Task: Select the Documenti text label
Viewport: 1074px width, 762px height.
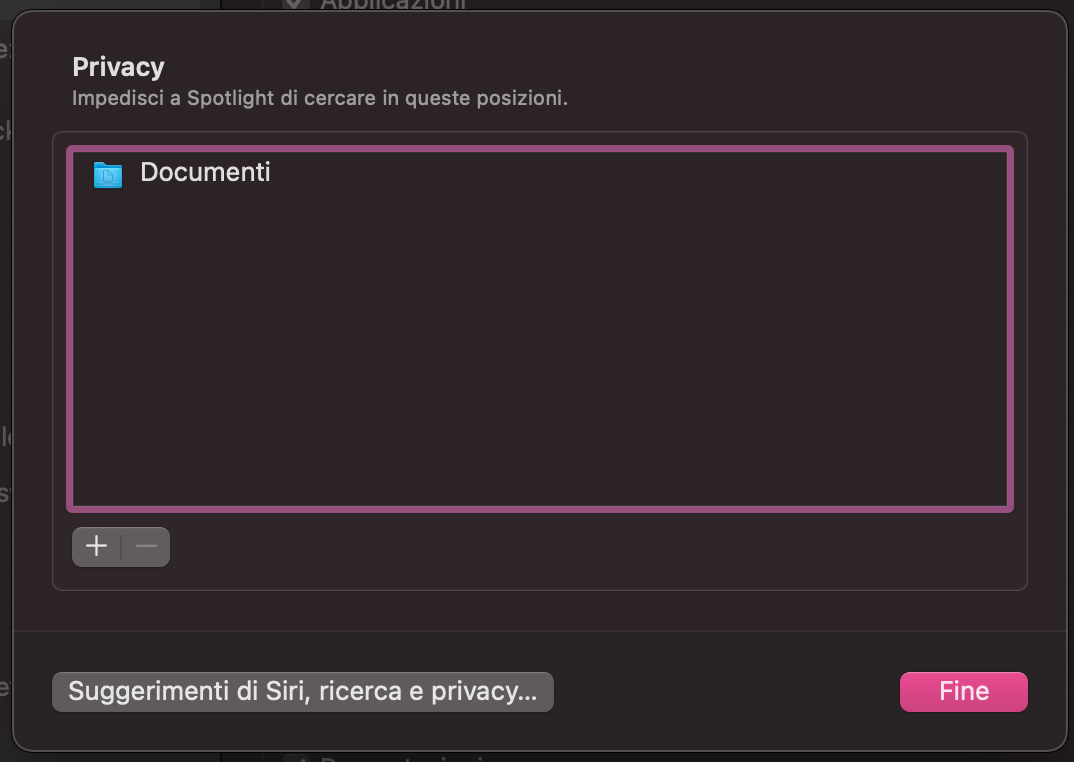Action: tap(205, 172)
